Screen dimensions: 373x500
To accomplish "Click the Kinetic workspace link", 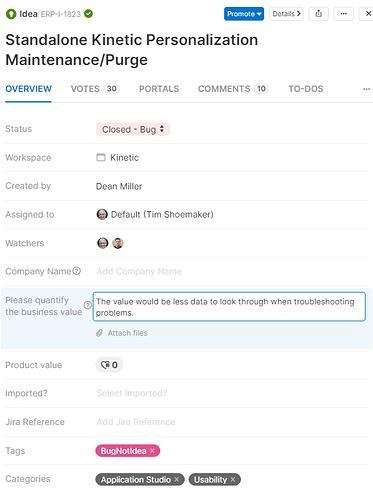I will pyautogui.click(x=124, y=158).
